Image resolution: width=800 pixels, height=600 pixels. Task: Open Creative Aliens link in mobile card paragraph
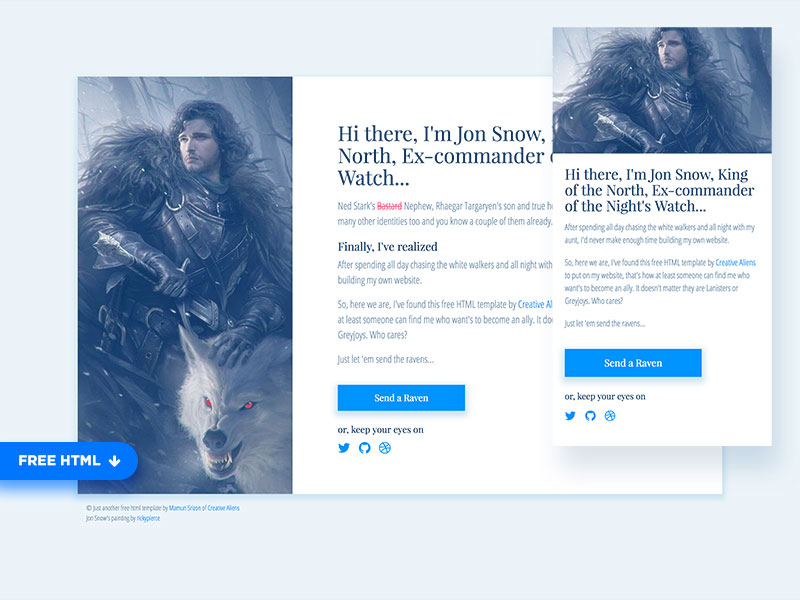pyautogui.click(x=735, y=263)
